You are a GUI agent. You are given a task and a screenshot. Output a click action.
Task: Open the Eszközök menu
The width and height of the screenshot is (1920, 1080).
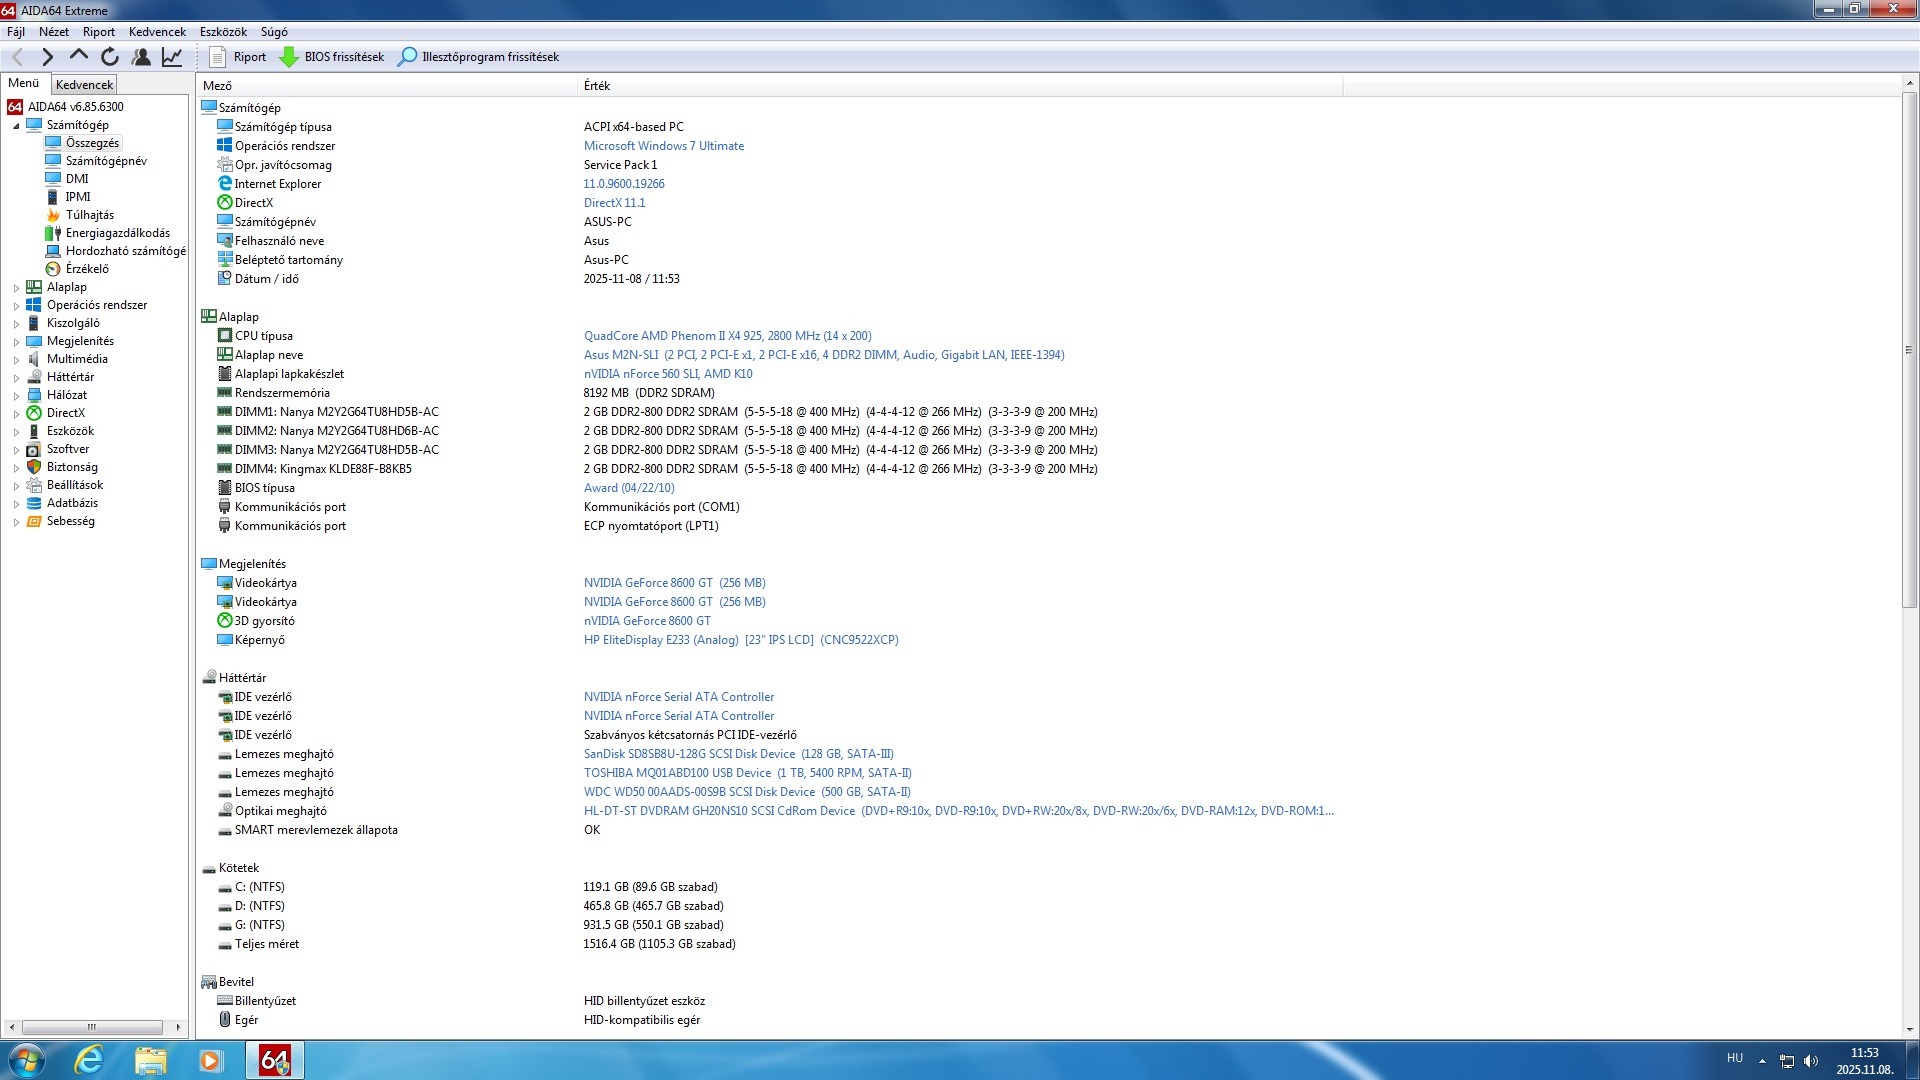[222, 32]
